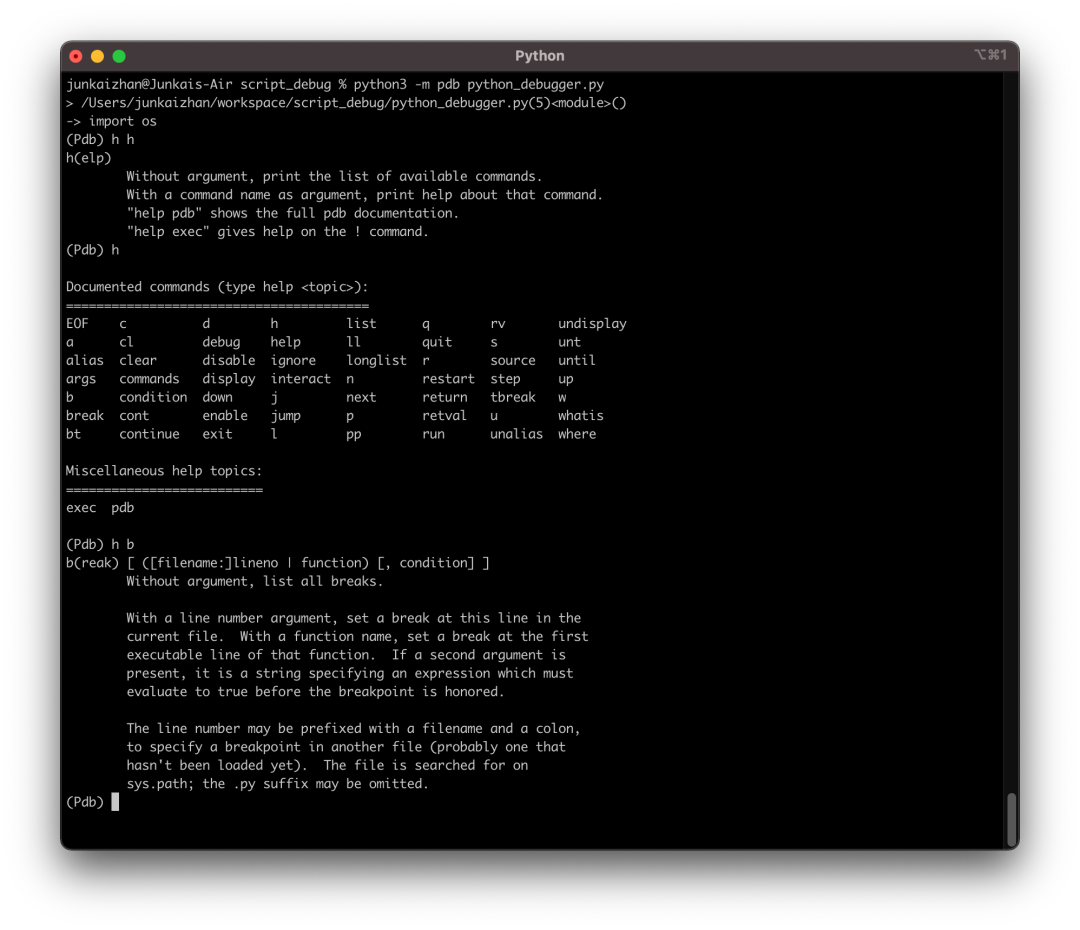
Task: Click the 'step' command entry
Action: point(505,380)
